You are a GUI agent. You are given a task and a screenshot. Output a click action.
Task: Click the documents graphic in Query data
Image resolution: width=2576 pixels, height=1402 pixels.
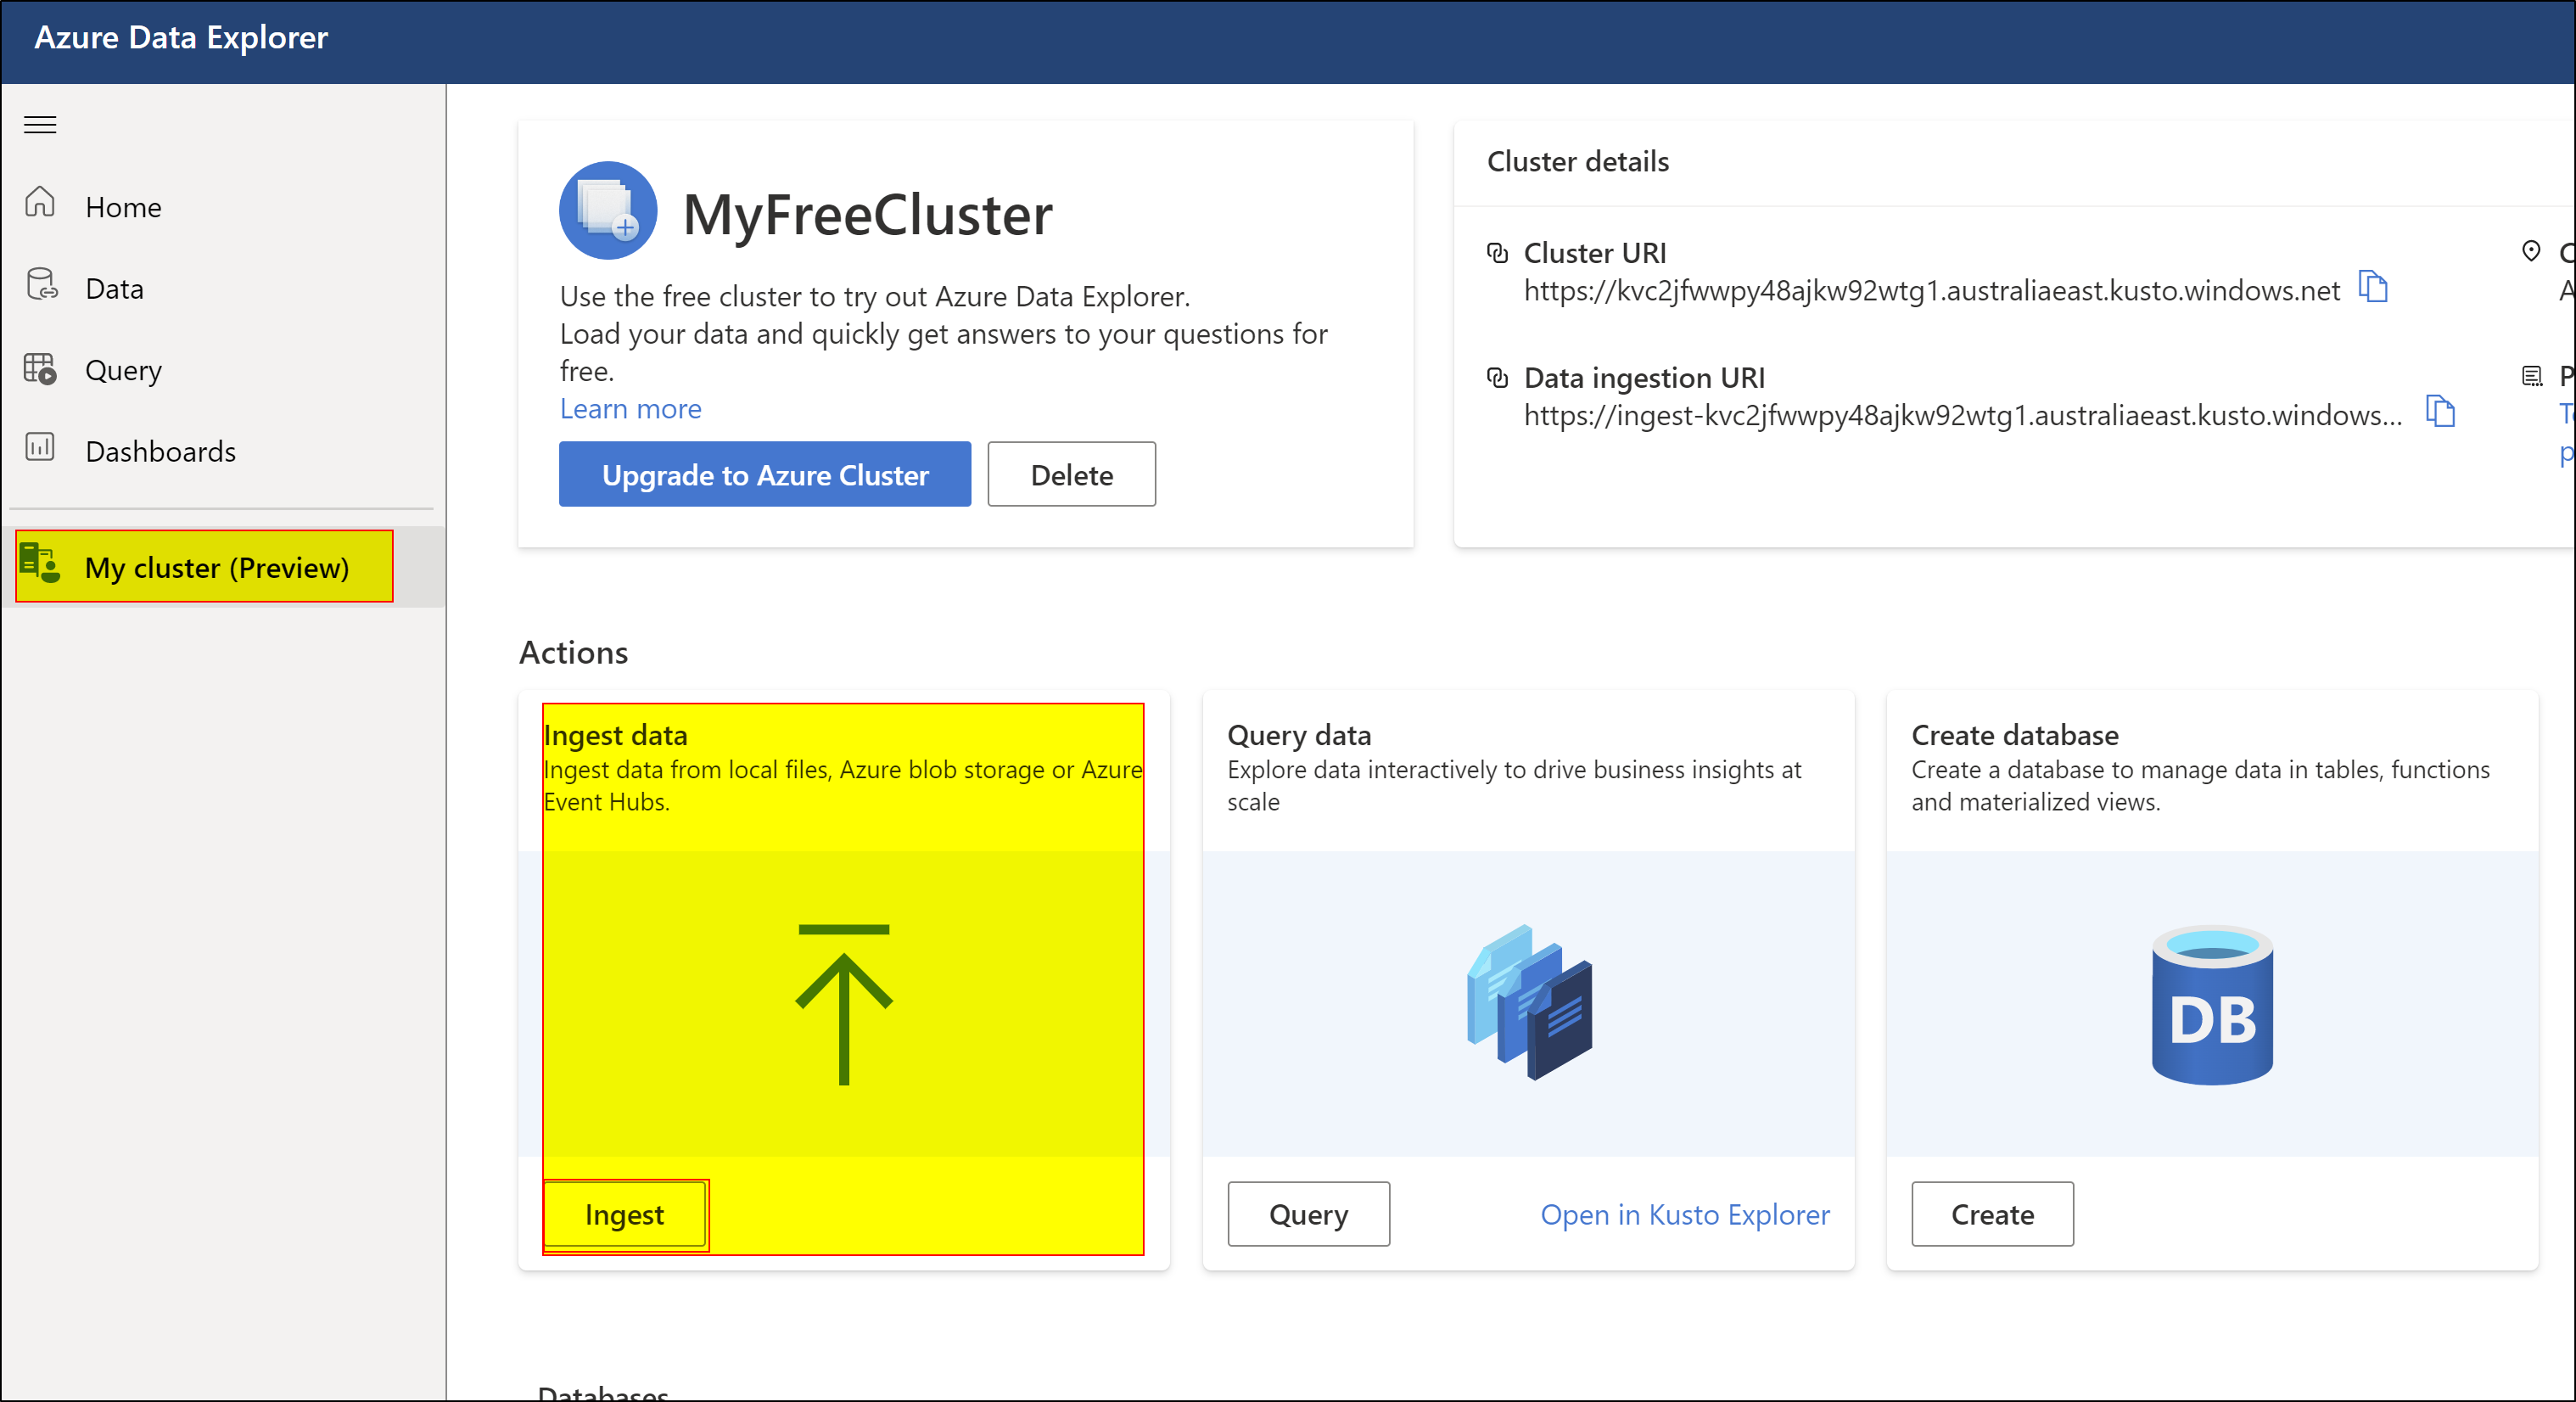click(x=1529, y=1002)
